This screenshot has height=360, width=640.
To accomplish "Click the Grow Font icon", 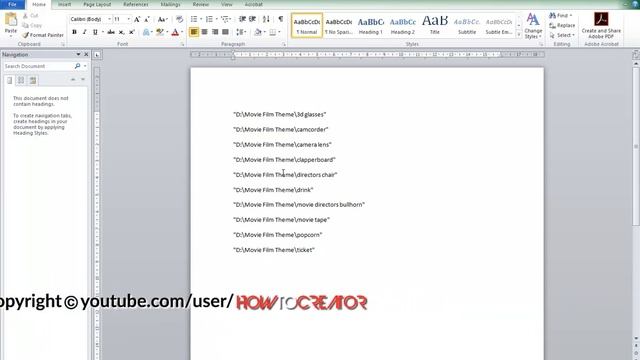I will (x=137, y=19).
